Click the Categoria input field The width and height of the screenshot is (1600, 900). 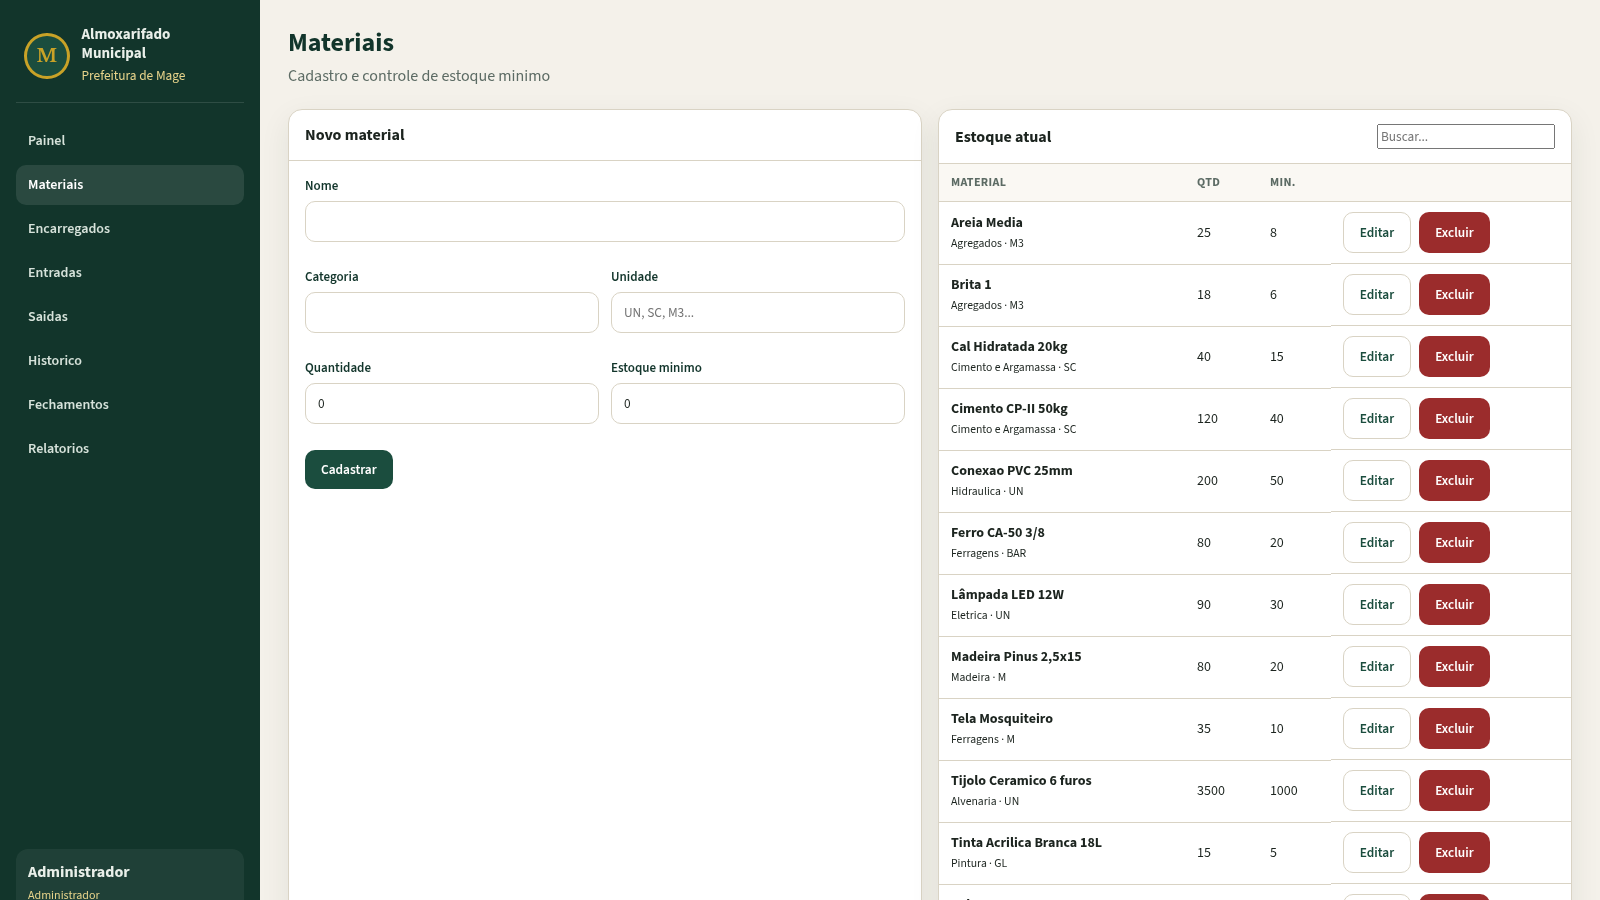coord(452,313)
